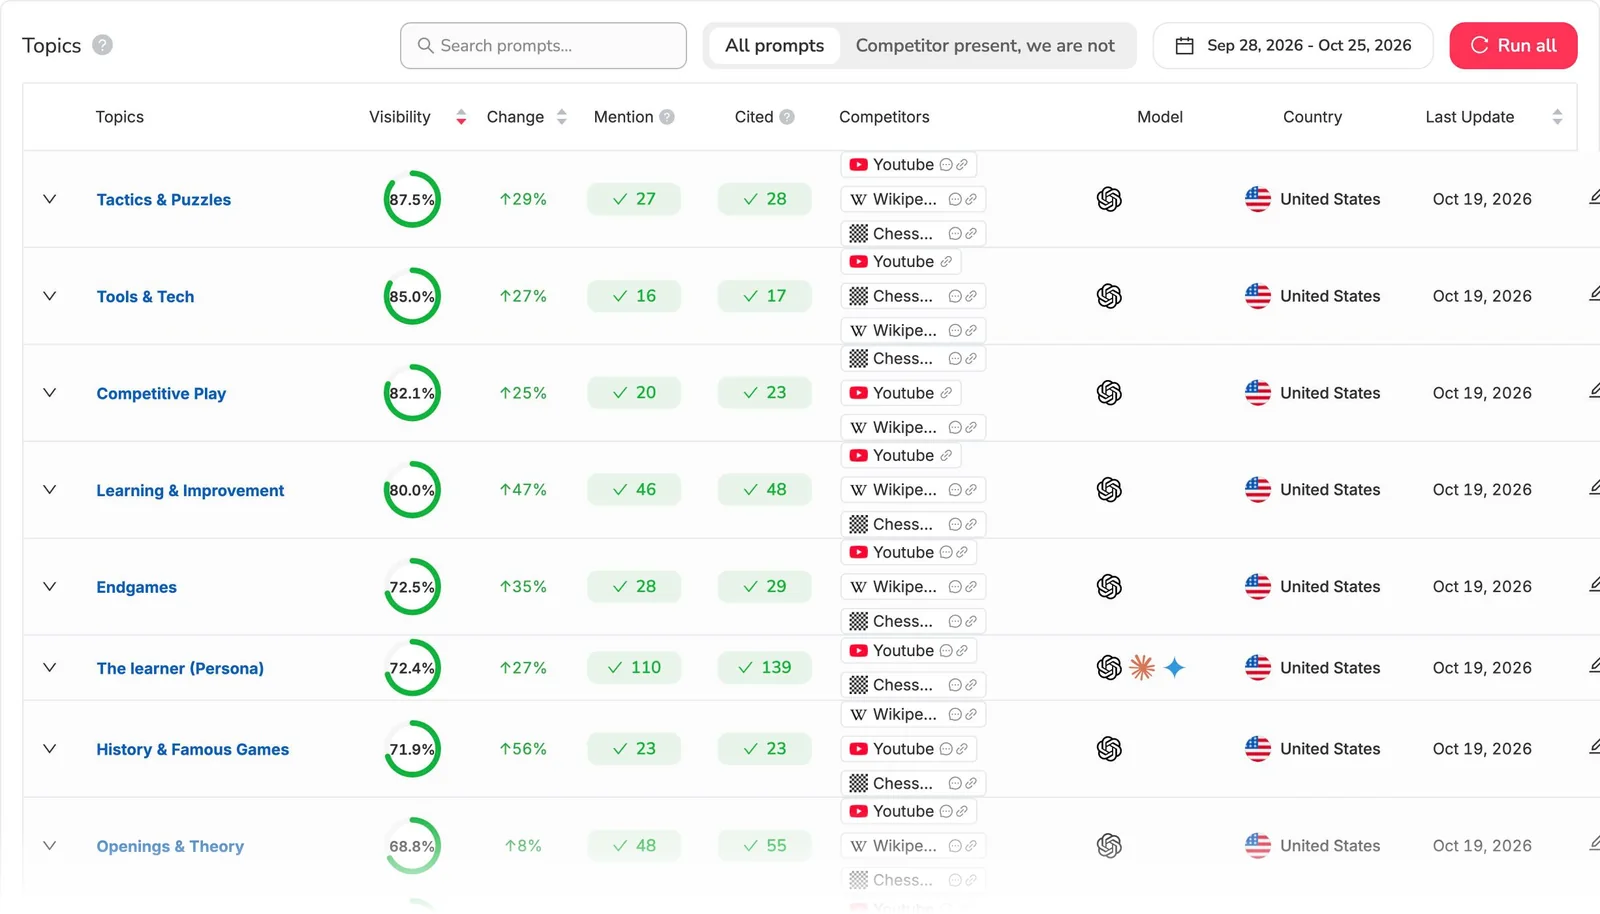Expand the Tools & Tech topic row
Image resolution: width=1600 pixels, height=914 pixels.
tap(49, 296)
